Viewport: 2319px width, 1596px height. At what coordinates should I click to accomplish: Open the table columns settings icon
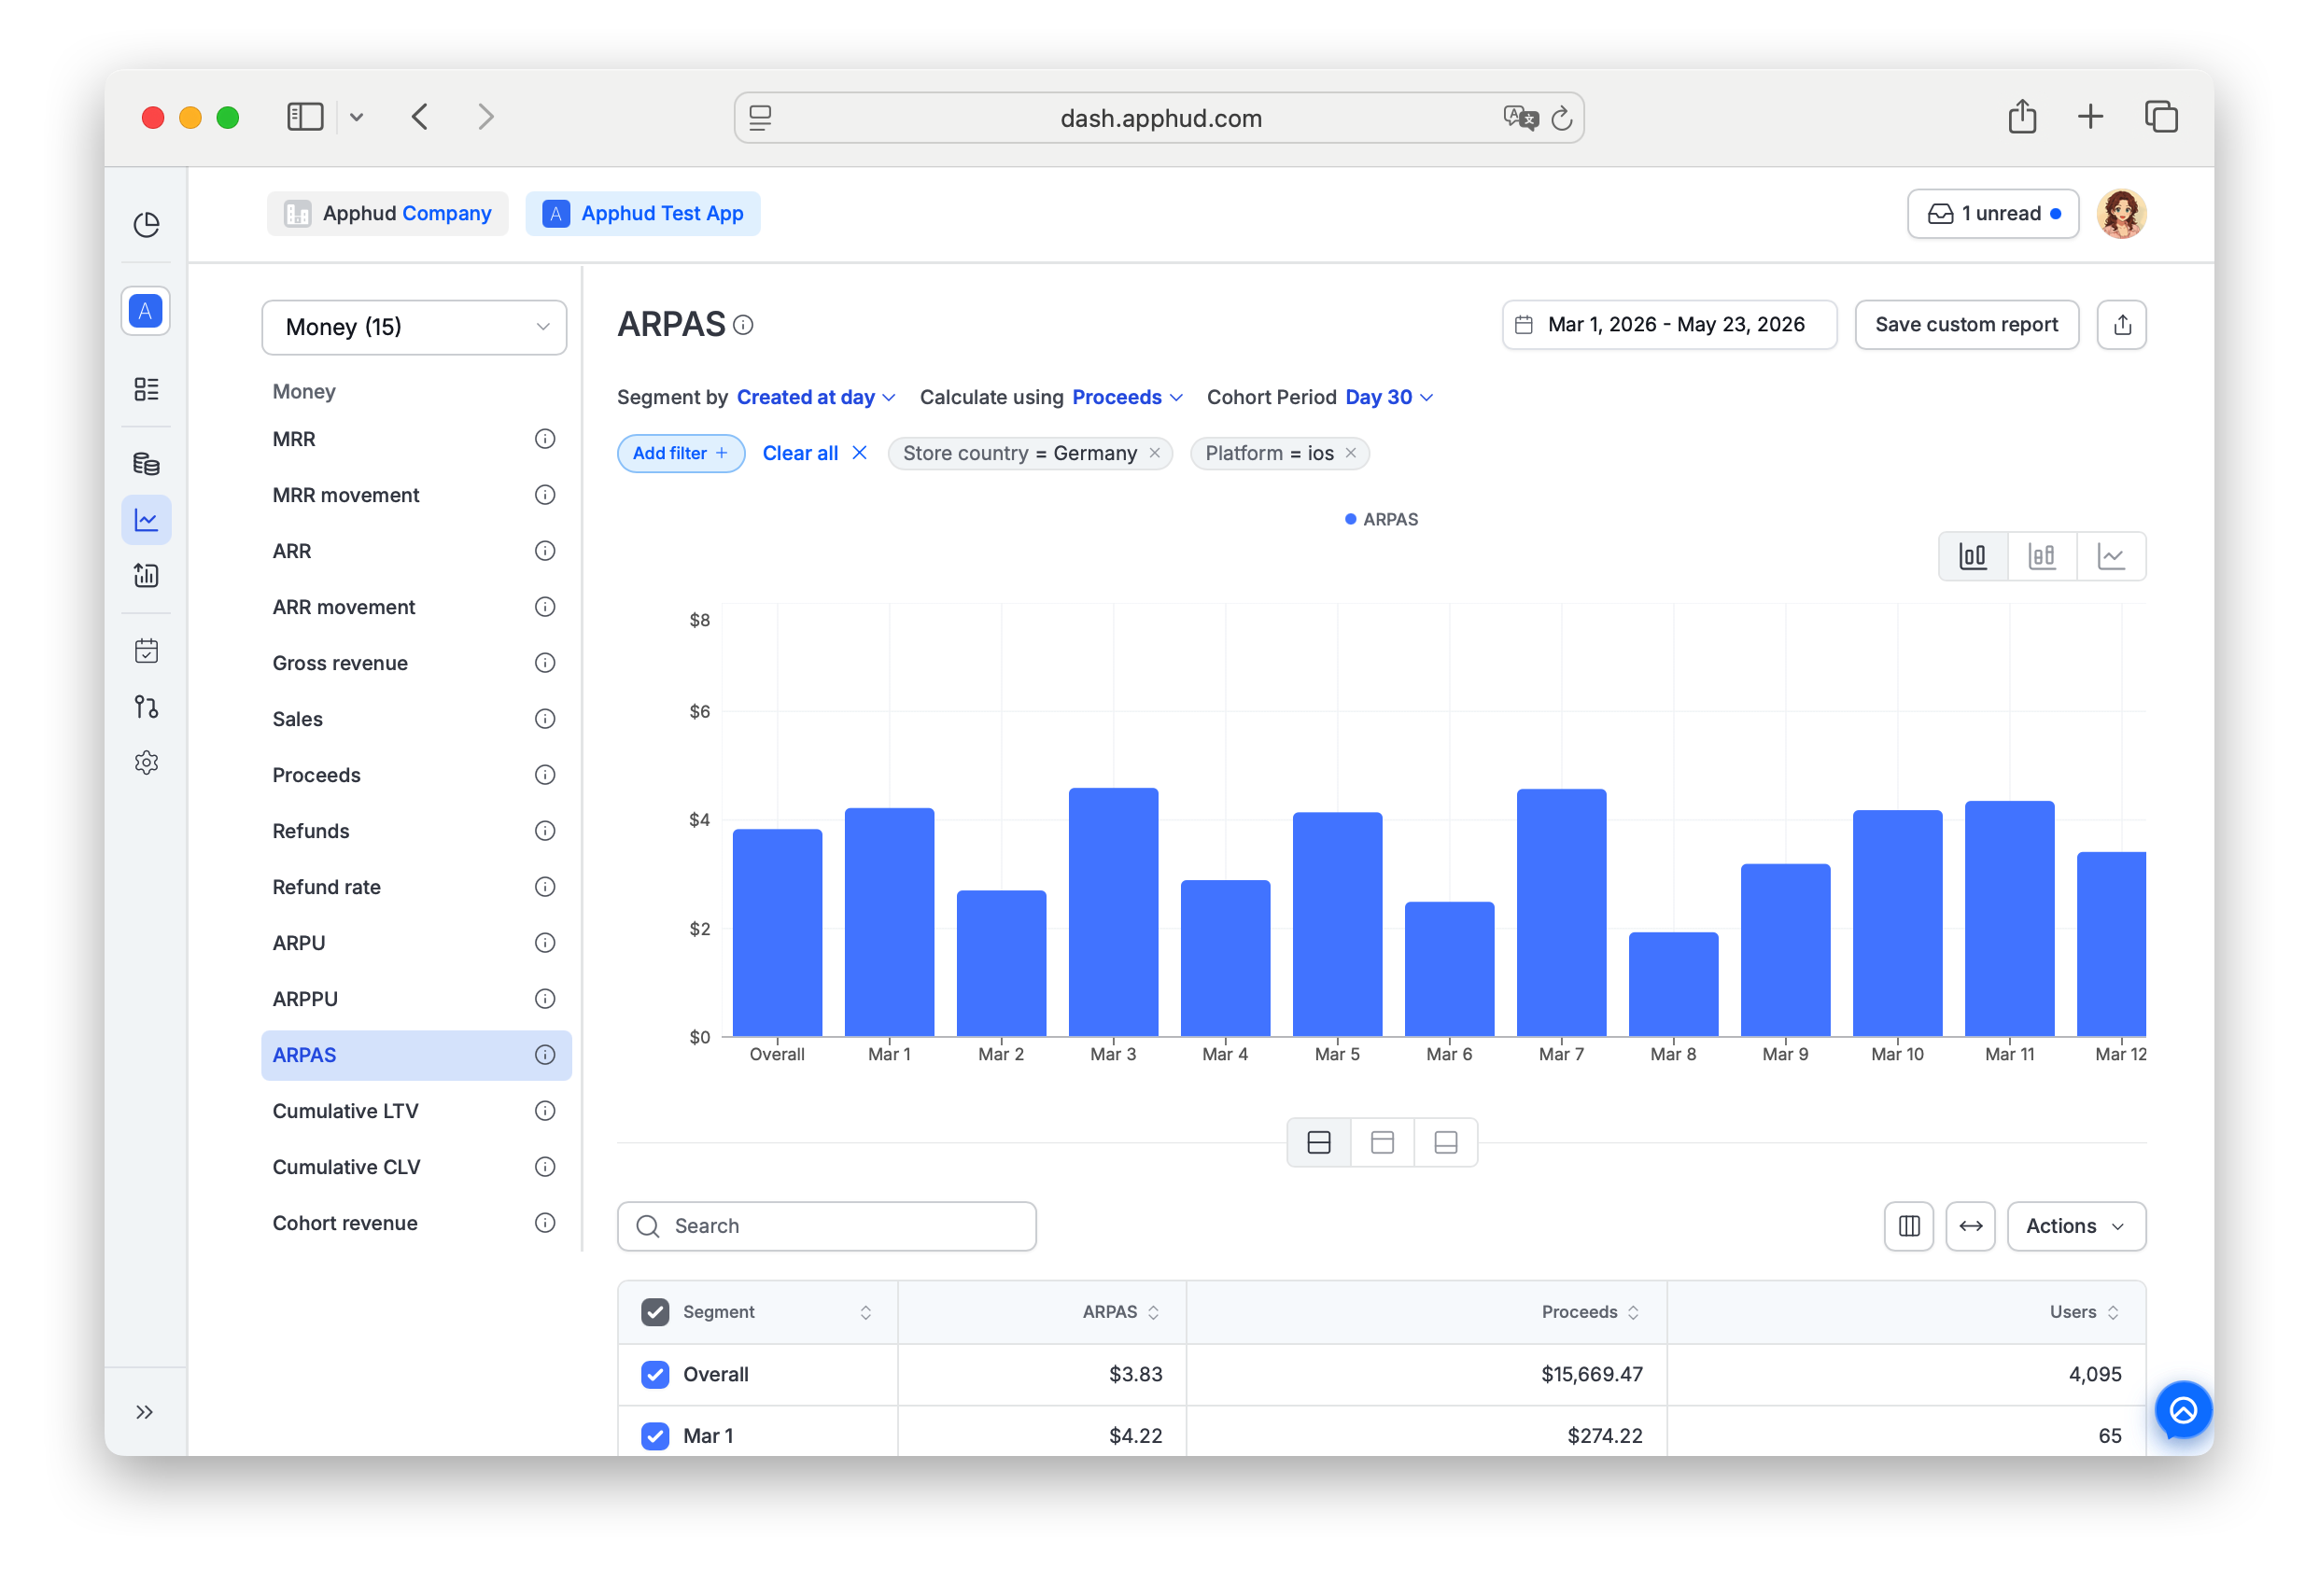1909,1227
